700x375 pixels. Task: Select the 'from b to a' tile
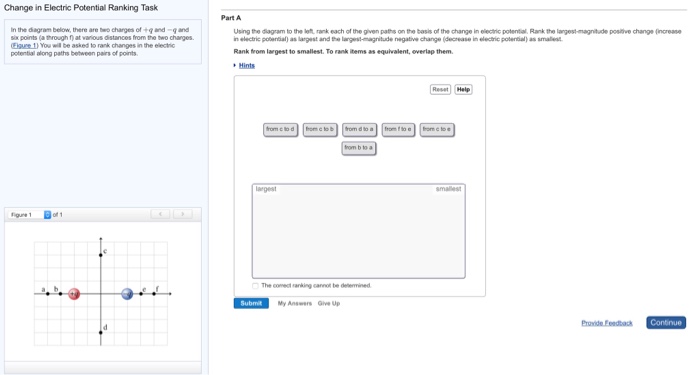[359, 148]
